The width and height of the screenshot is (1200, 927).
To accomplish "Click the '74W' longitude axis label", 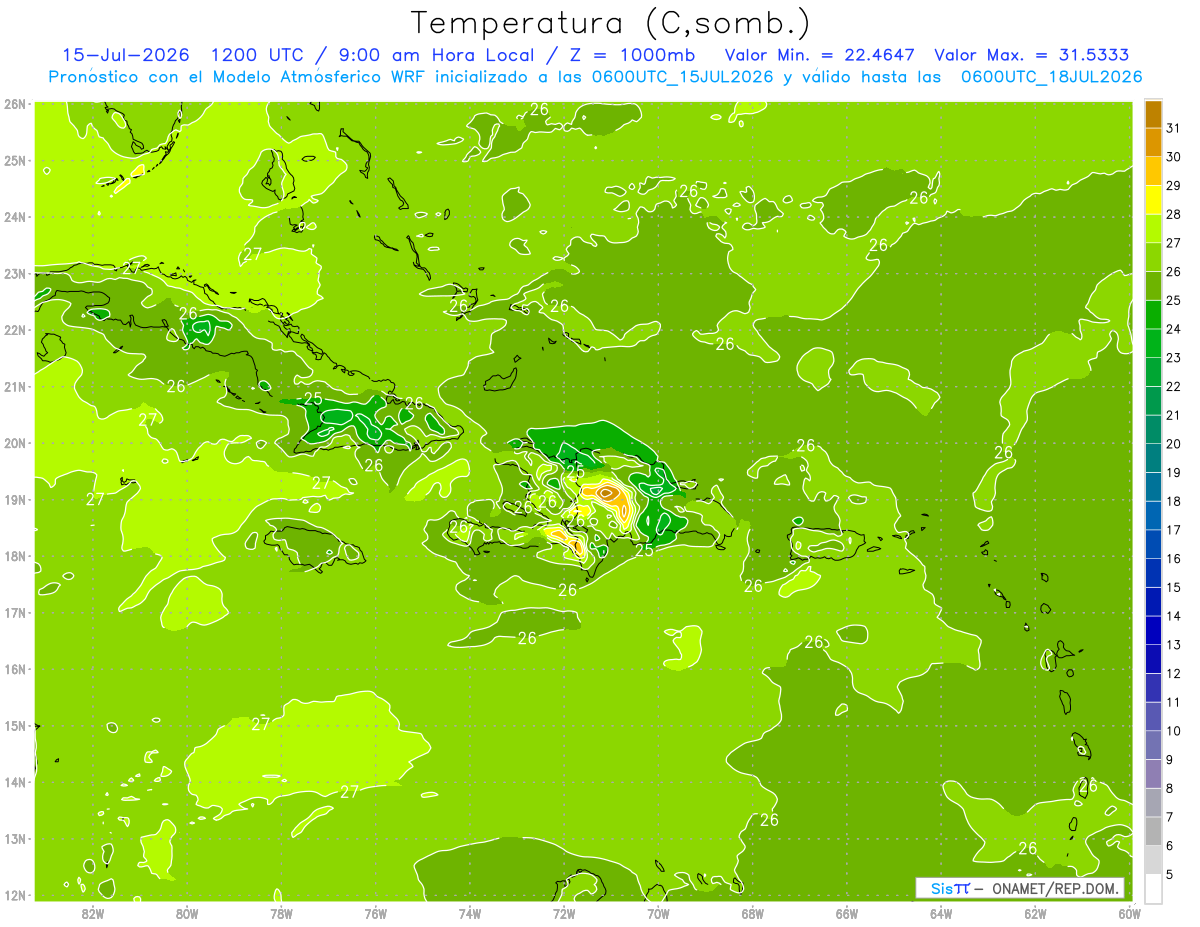I will click(x=470, y=912).
